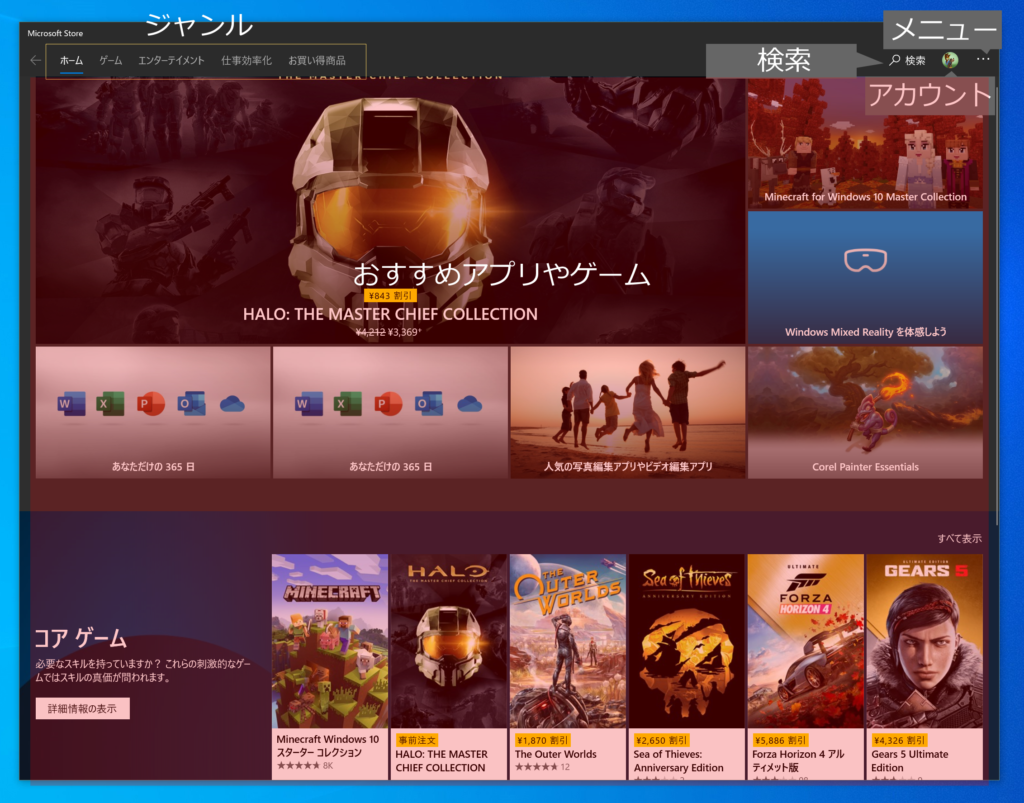Image resolution: width=1024 pixels, height=803 pixels.
Task: Open the search in Microsoft Store
Action: coord(912,58)
